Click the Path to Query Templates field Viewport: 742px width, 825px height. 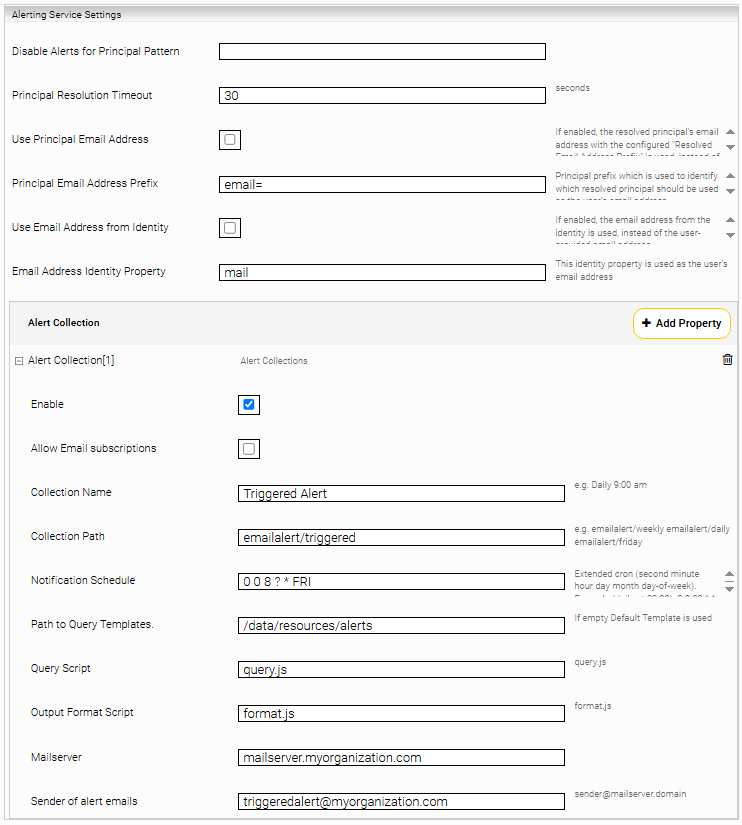[401, 626]
